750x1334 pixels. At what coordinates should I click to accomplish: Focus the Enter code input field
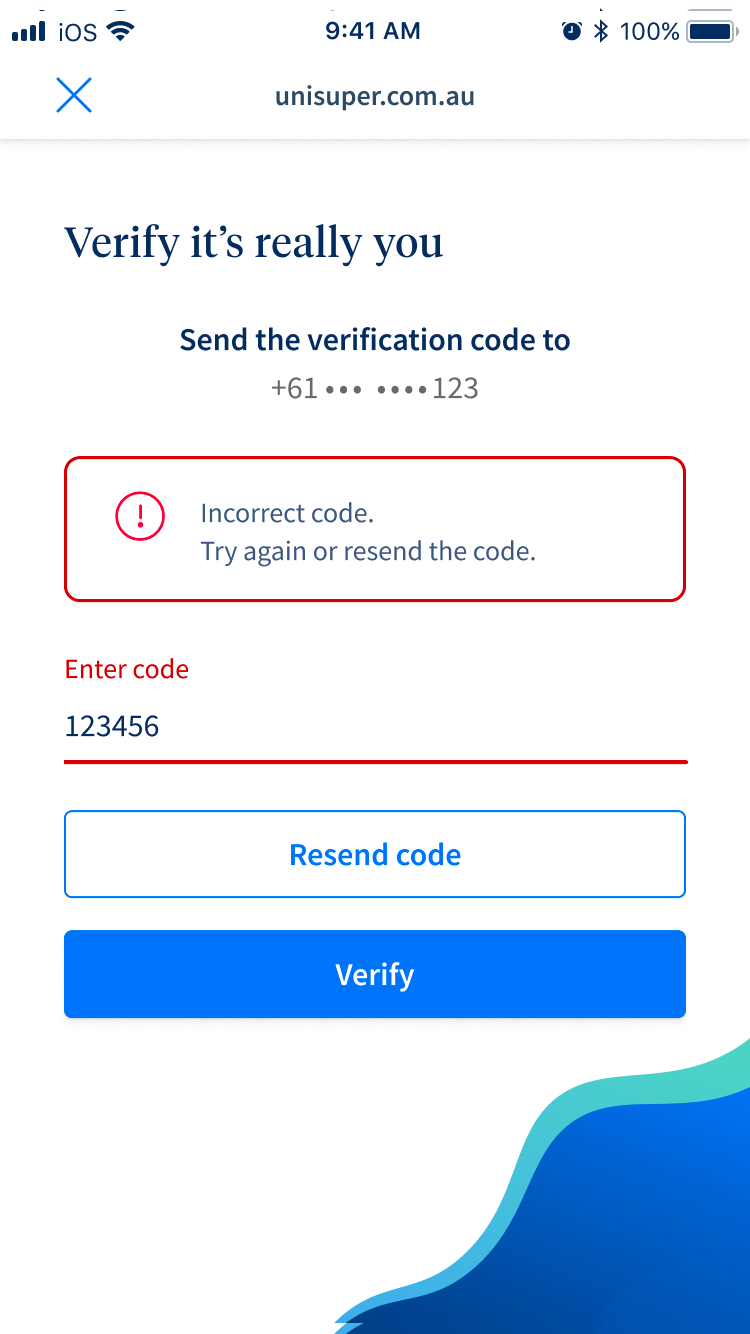click(x=375, y=726)
